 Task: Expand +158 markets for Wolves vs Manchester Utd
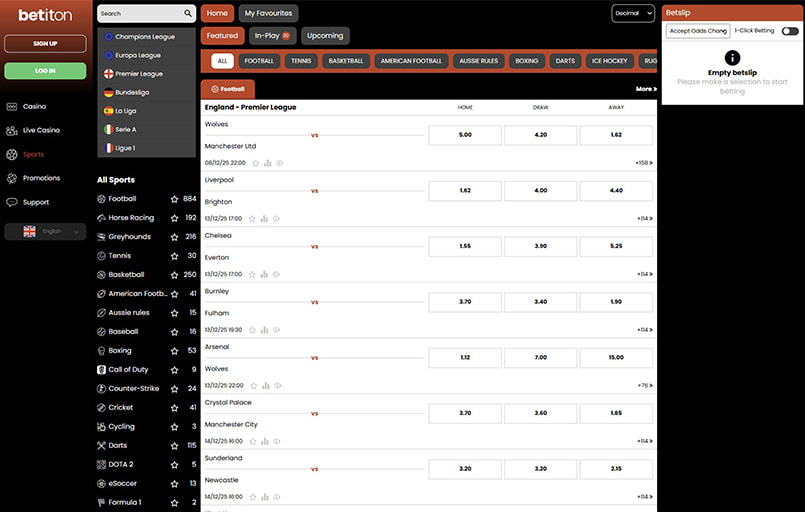pyautogui.click(x=644, y=163)
